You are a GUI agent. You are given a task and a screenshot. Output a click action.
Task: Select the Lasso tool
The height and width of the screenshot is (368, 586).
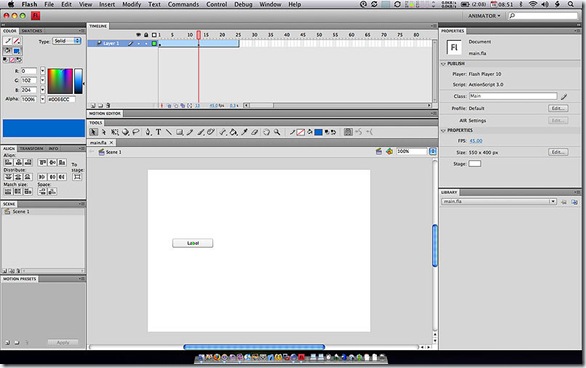(136, 132)
